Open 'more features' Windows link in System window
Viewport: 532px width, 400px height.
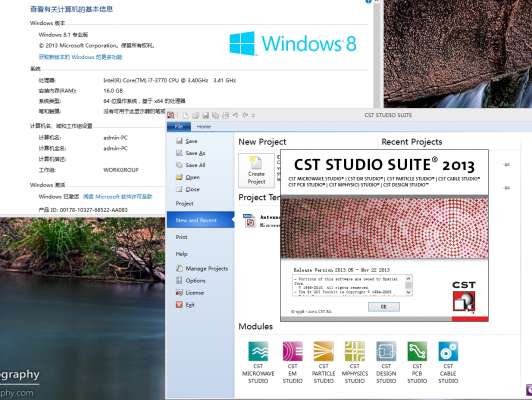point(80,57)
